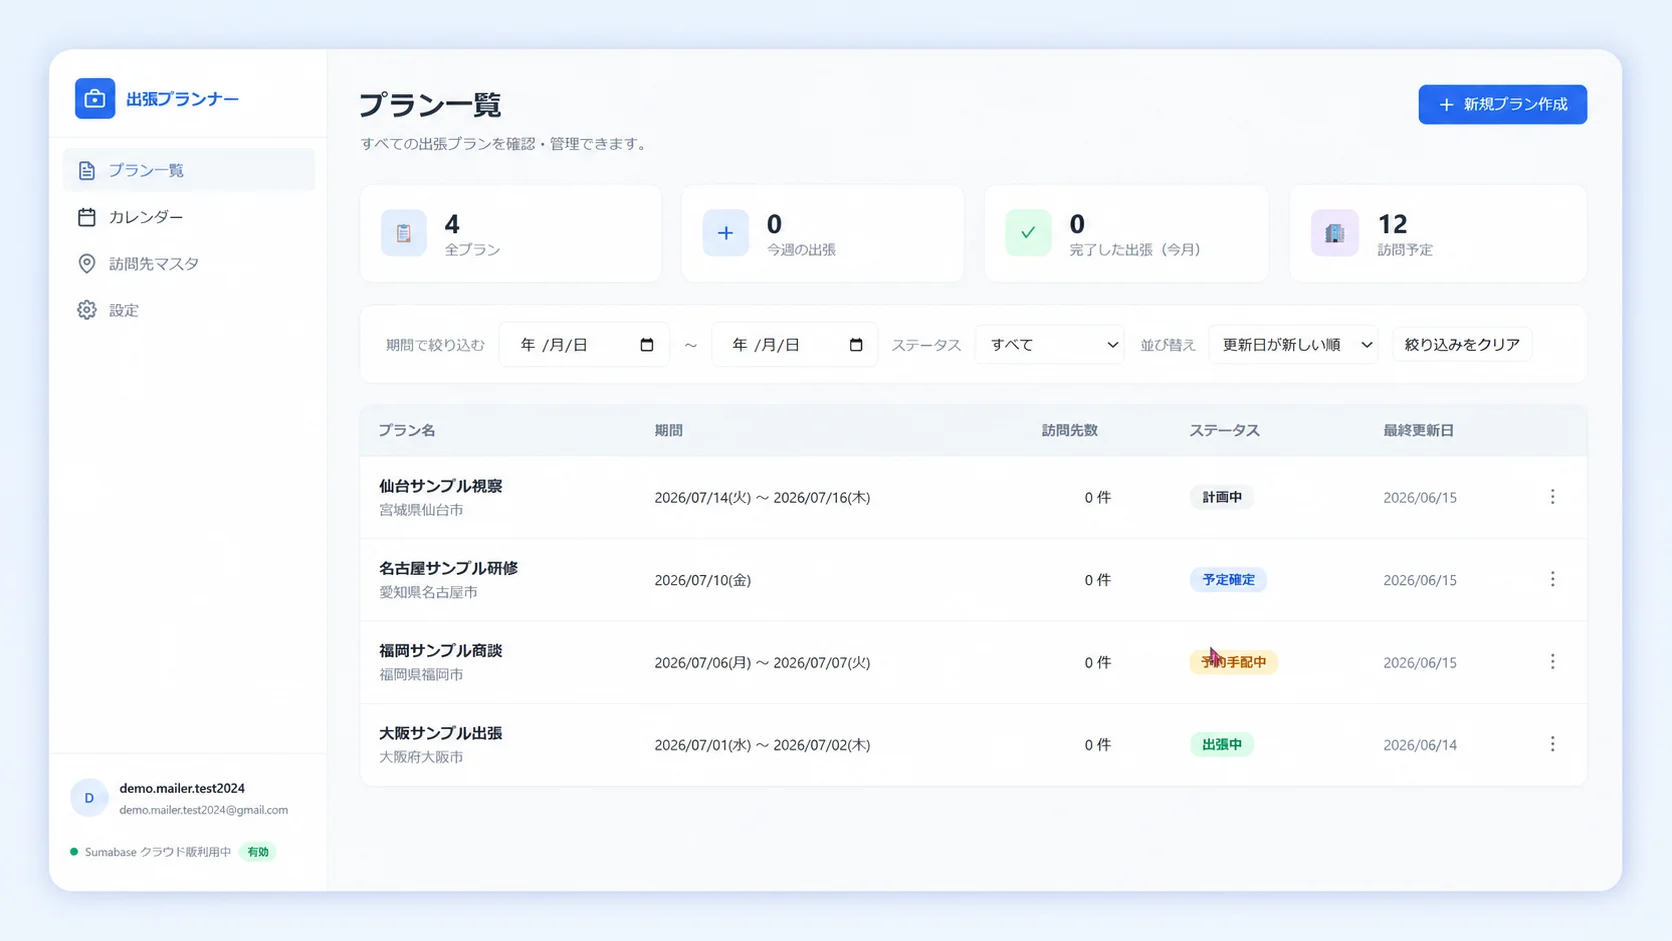Image resolution: width=1672 pixels, height=941 pixels.
Task: Click the 宮城県仙台市 location text
Action: point(421,510)
